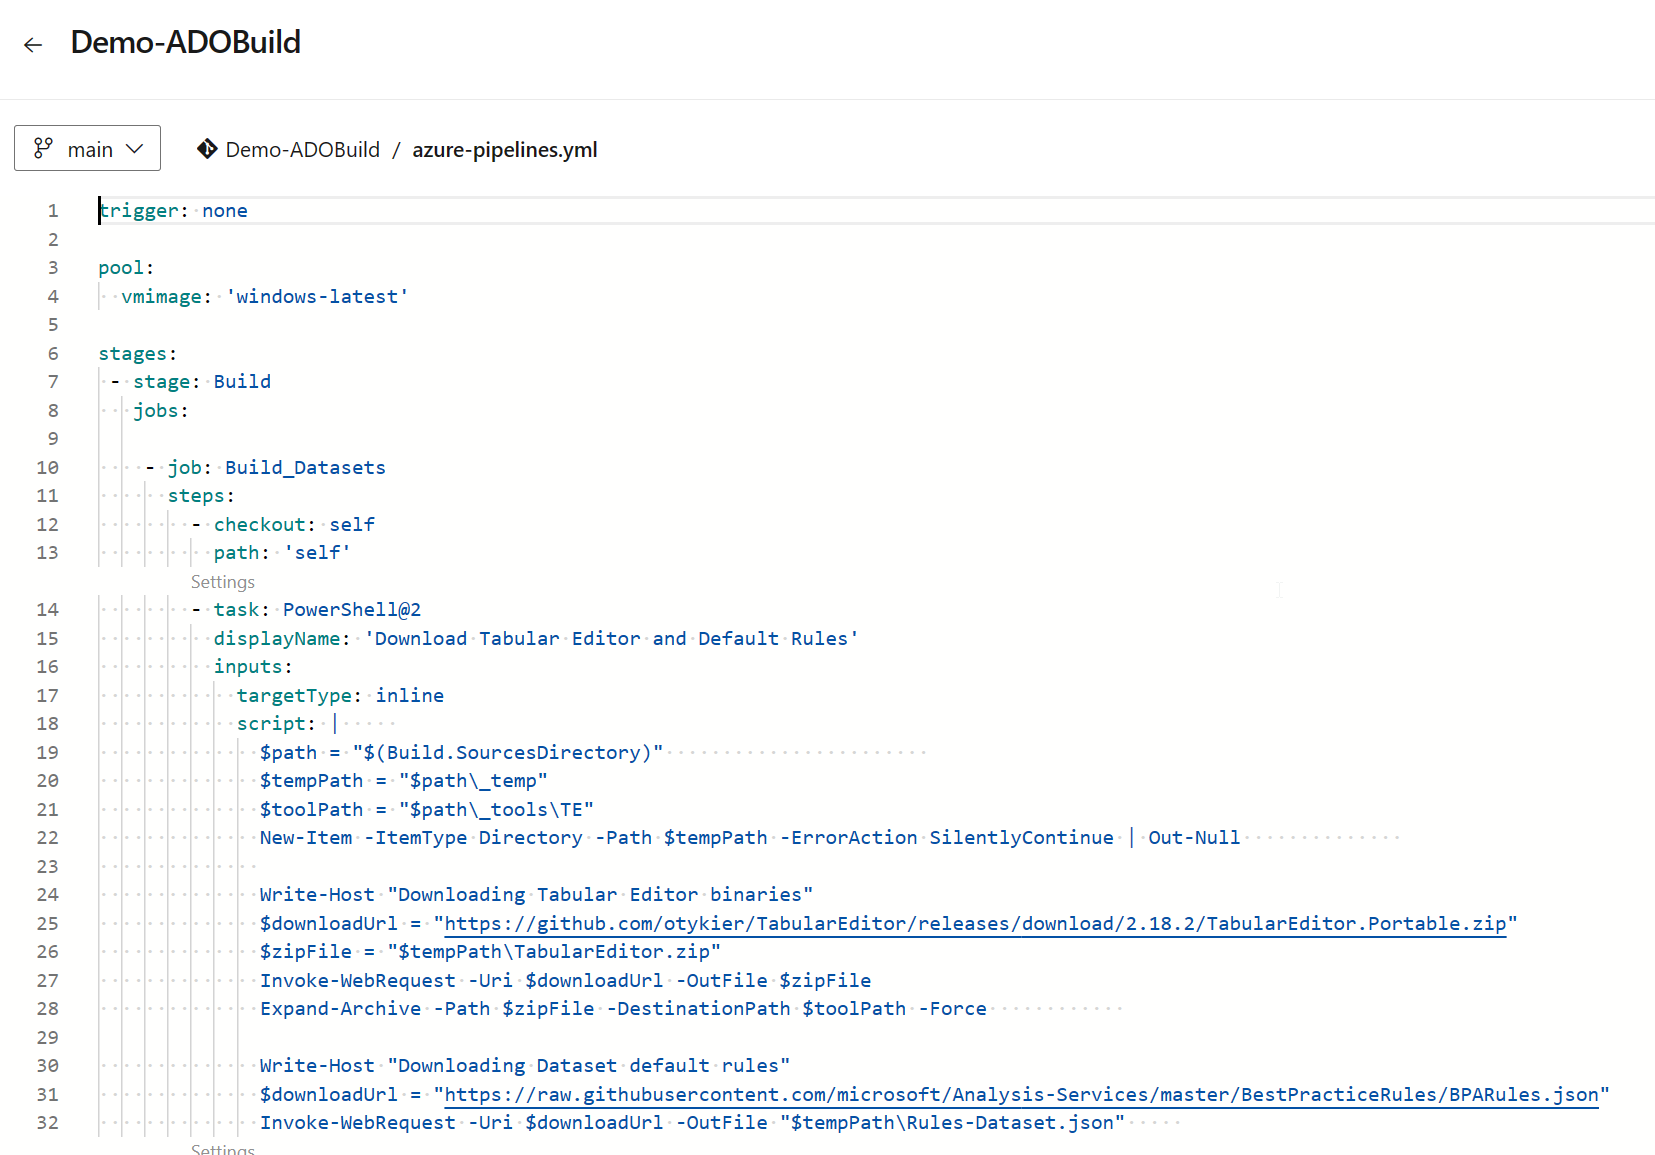Highlight line 22 via its gutter number
Viewport: 1655px width, 1155px height.
(47, 837)
